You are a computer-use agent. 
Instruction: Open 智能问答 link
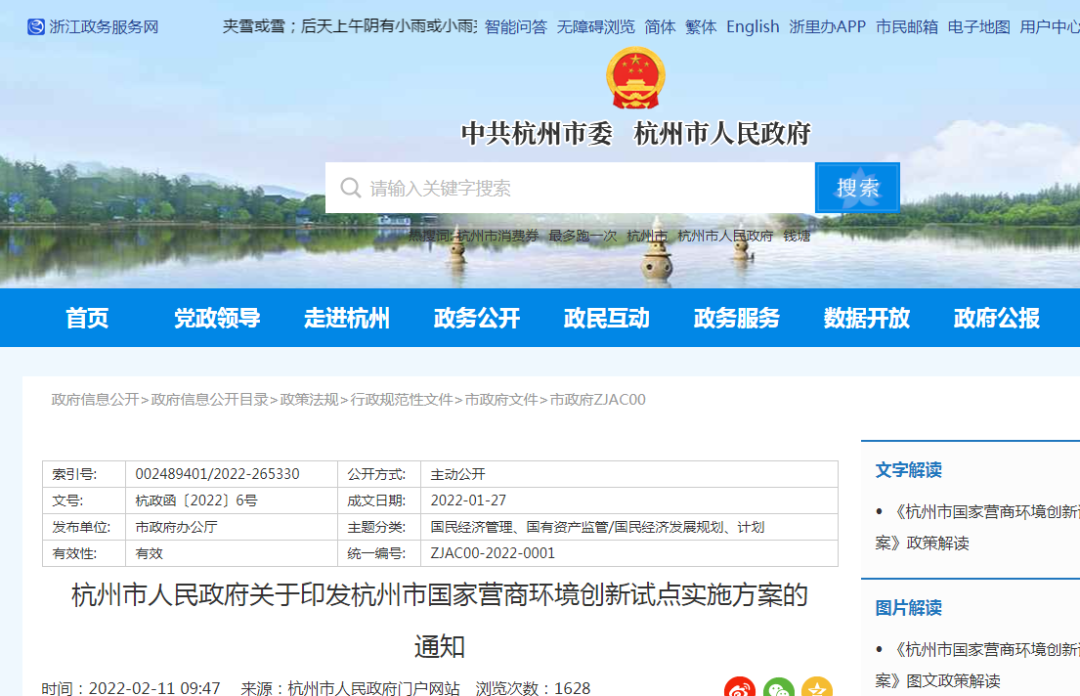click(x=515, y=27)
